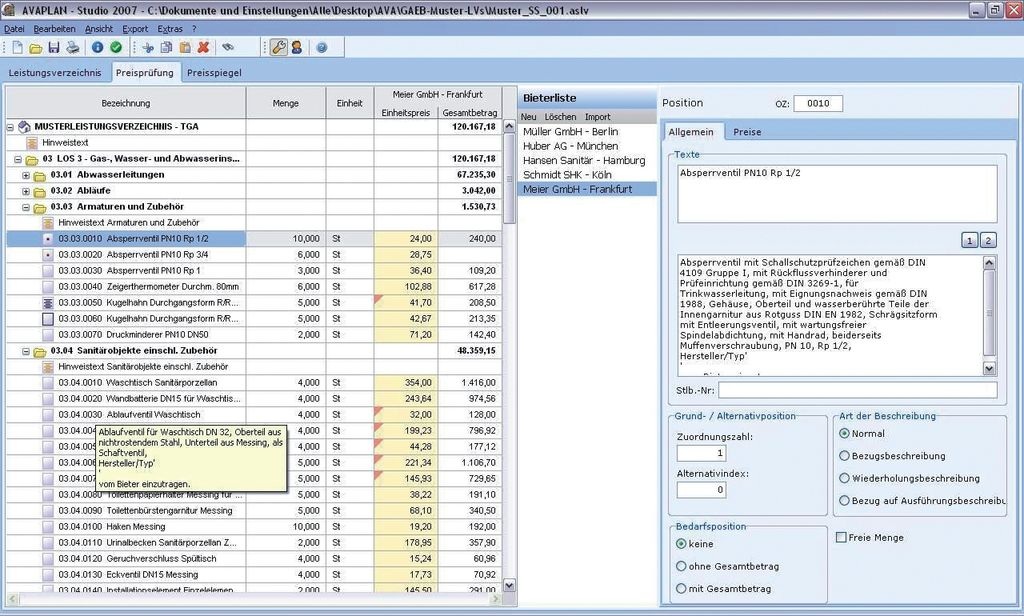Viewport: 1024px width, 616px height.
Task: Expand the 03.01 Abwasserleitungen tree node
Action: [x=26, y=175]
